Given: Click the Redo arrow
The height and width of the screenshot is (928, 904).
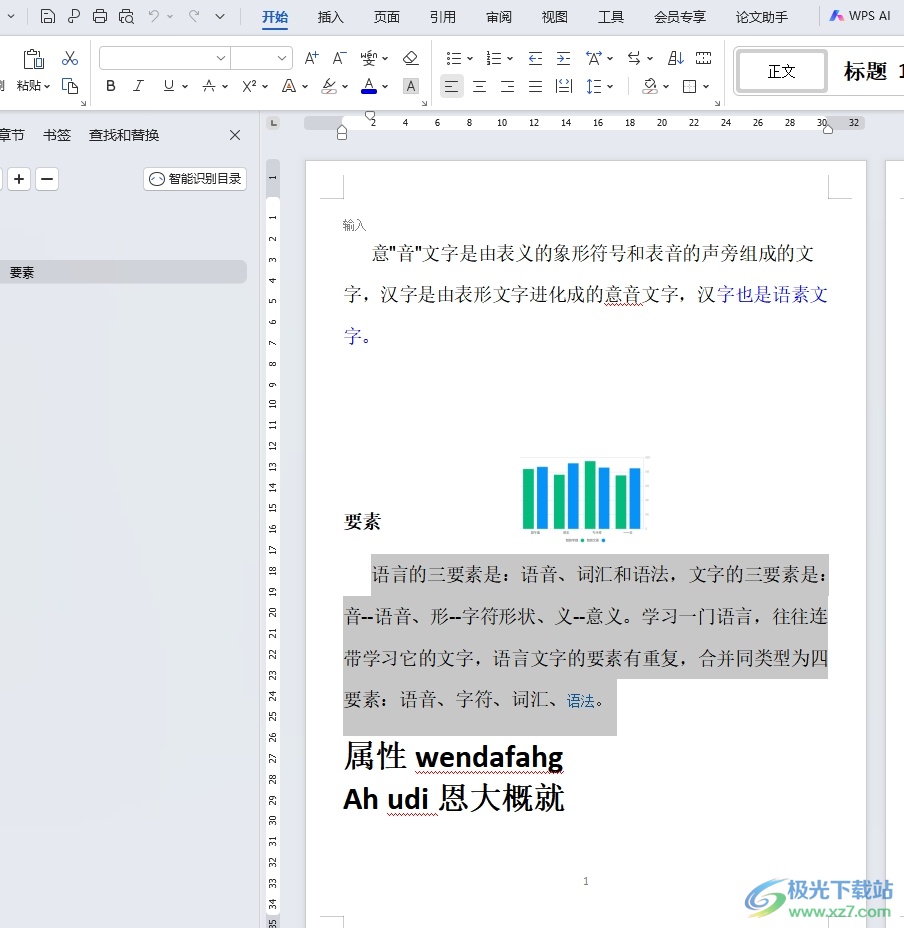Looking at the screenshot, I should 194,16.
